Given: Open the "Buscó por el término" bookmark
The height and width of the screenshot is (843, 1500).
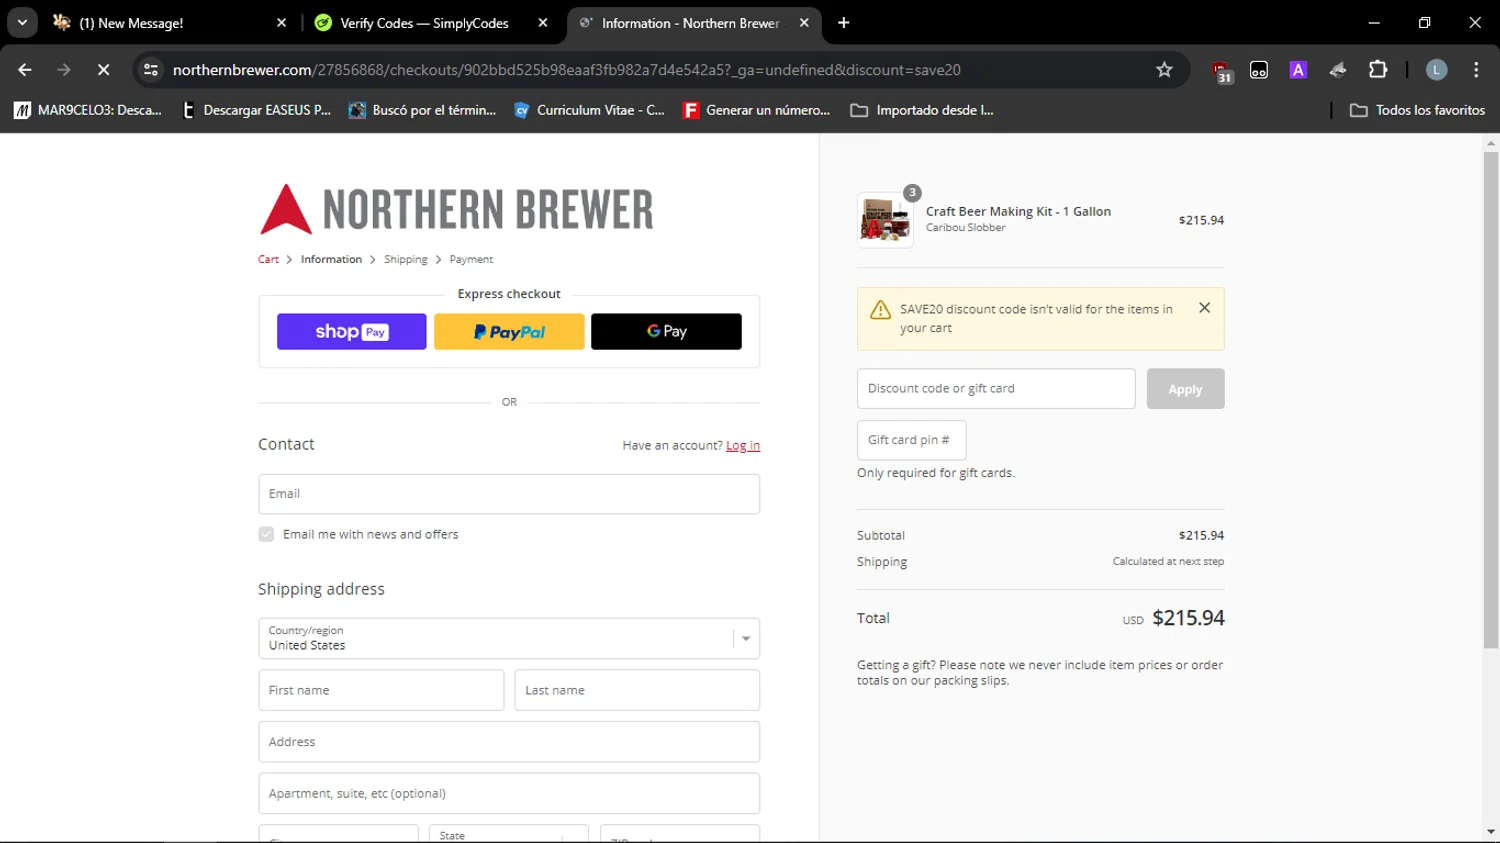Looking at the screenshot, I should tap(422, 110).
